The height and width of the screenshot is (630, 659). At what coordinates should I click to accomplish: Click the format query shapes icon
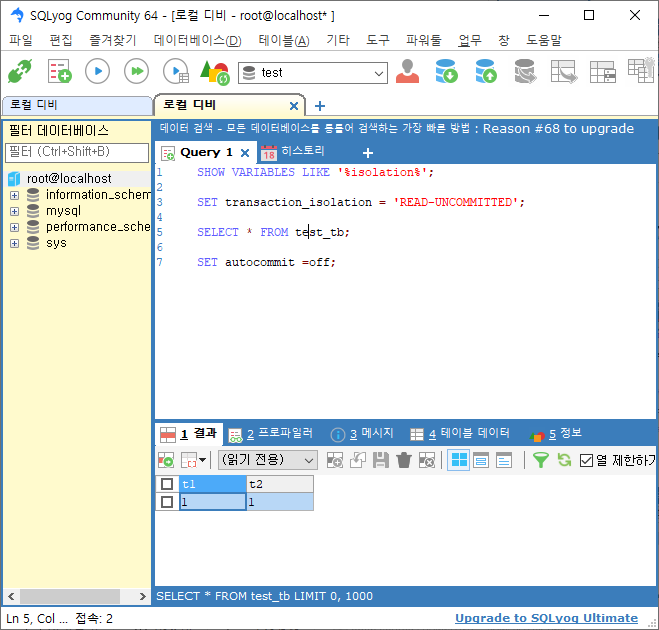(215, 72)
